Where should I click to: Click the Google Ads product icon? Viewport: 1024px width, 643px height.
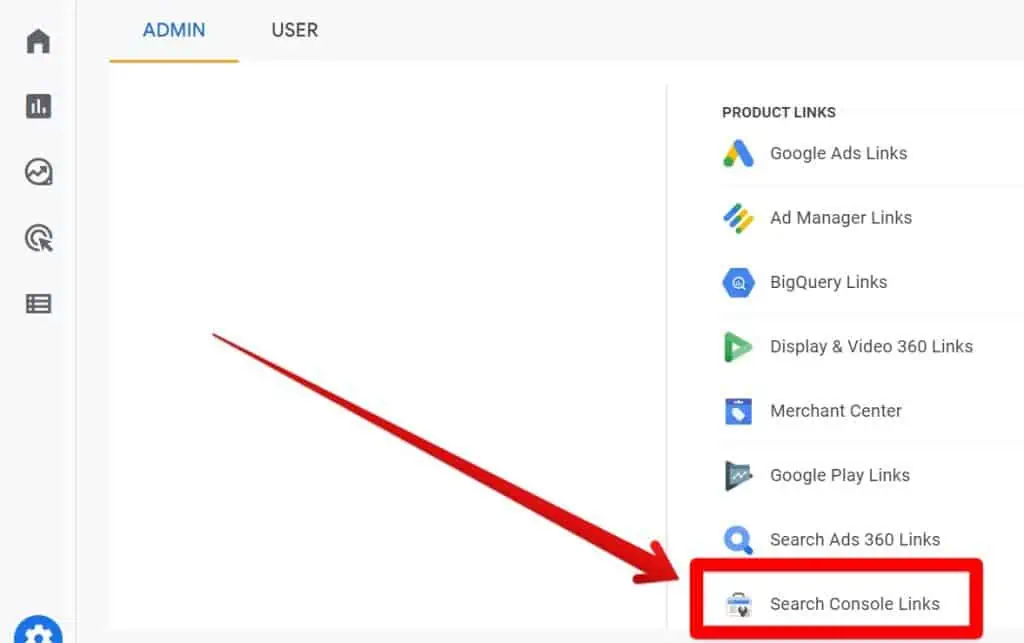[x=738, y=153]
